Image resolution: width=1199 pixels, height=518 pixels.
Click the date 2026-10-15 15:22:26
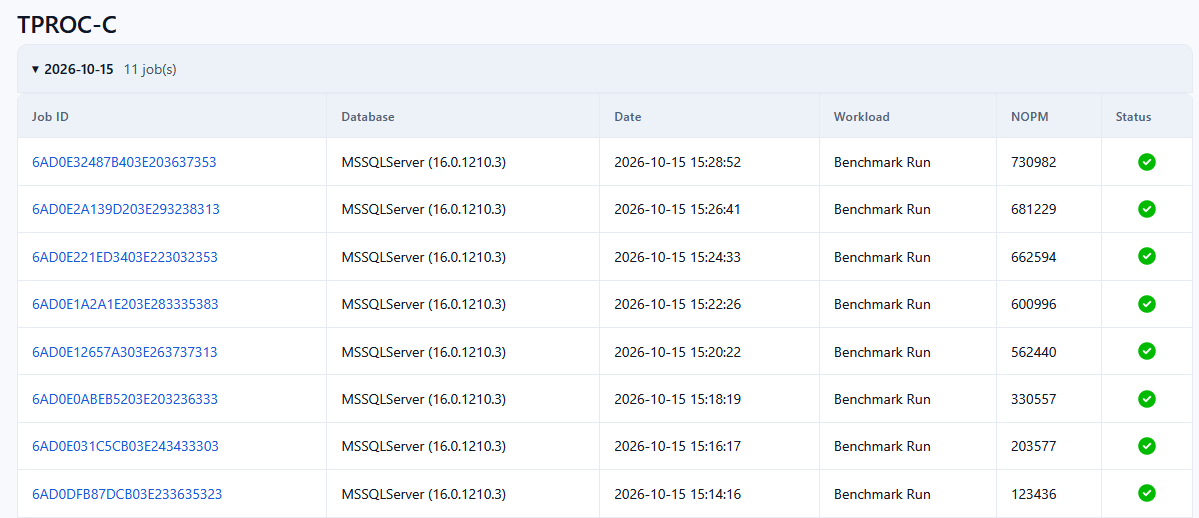[677, 304]
